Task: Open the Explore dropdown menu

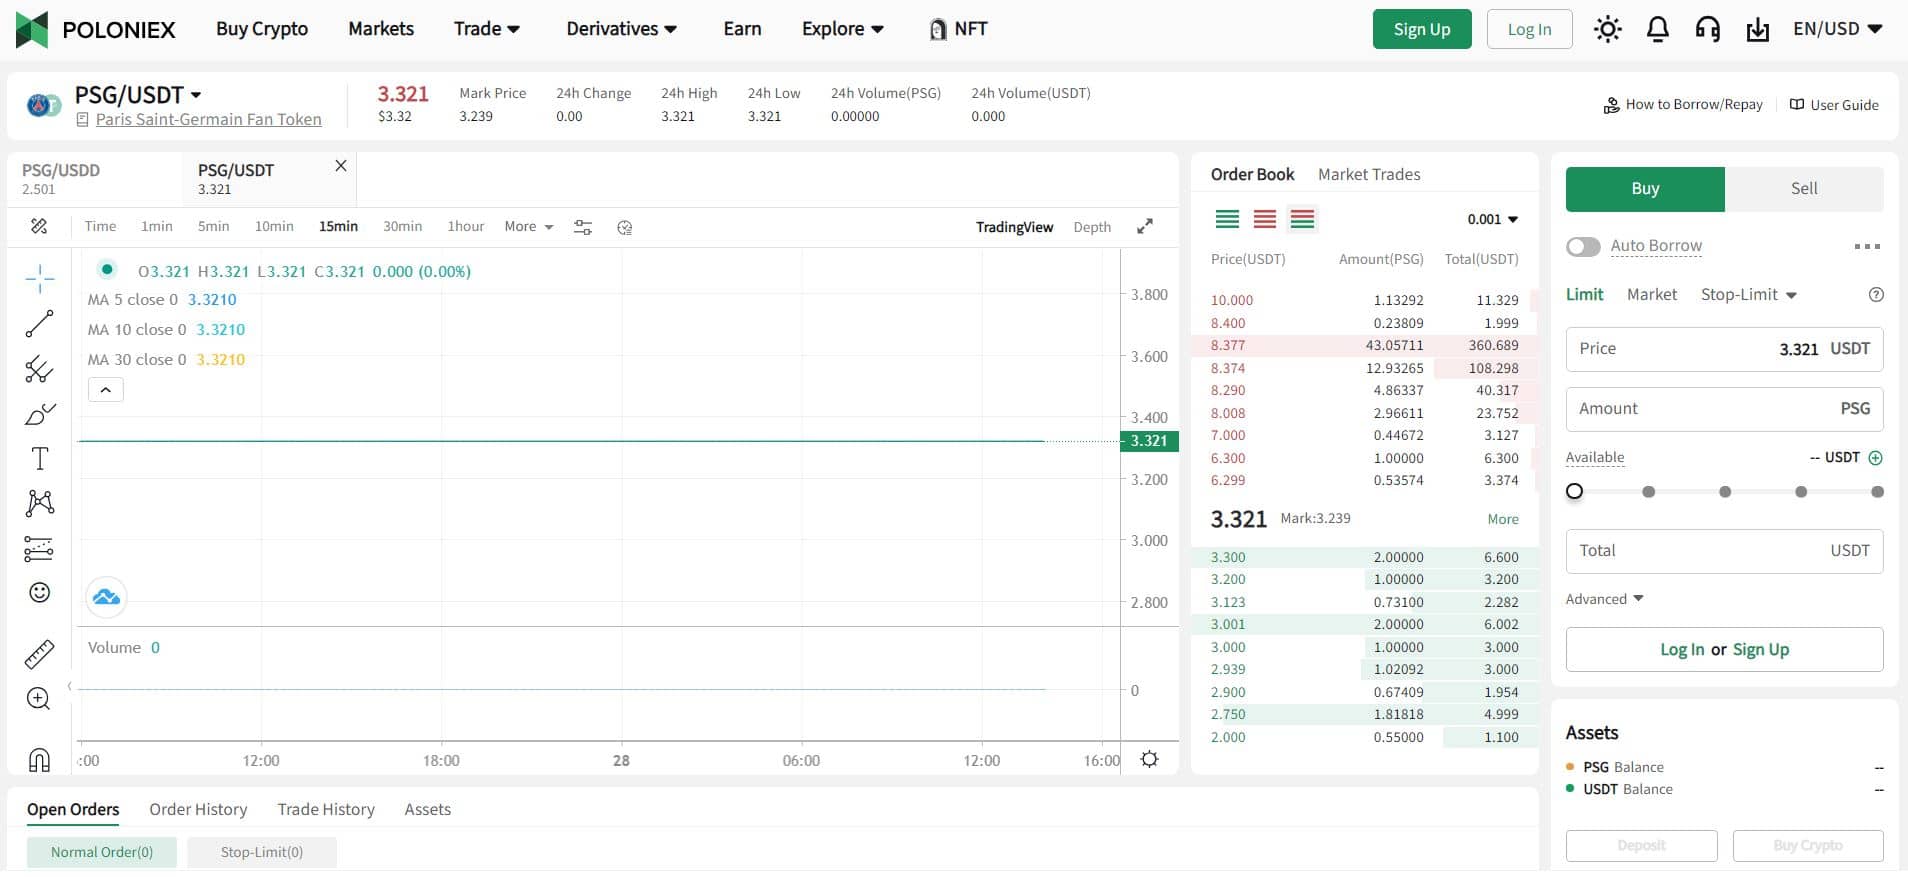Action: tap(843, 29)
